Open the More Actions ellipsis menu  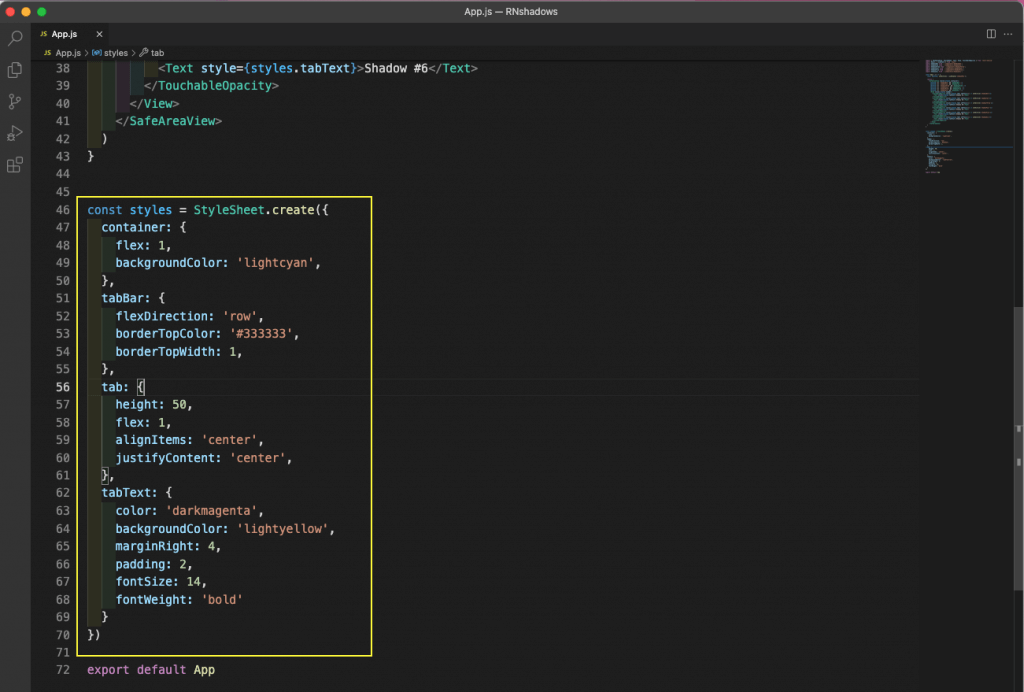coord(1007,33)
